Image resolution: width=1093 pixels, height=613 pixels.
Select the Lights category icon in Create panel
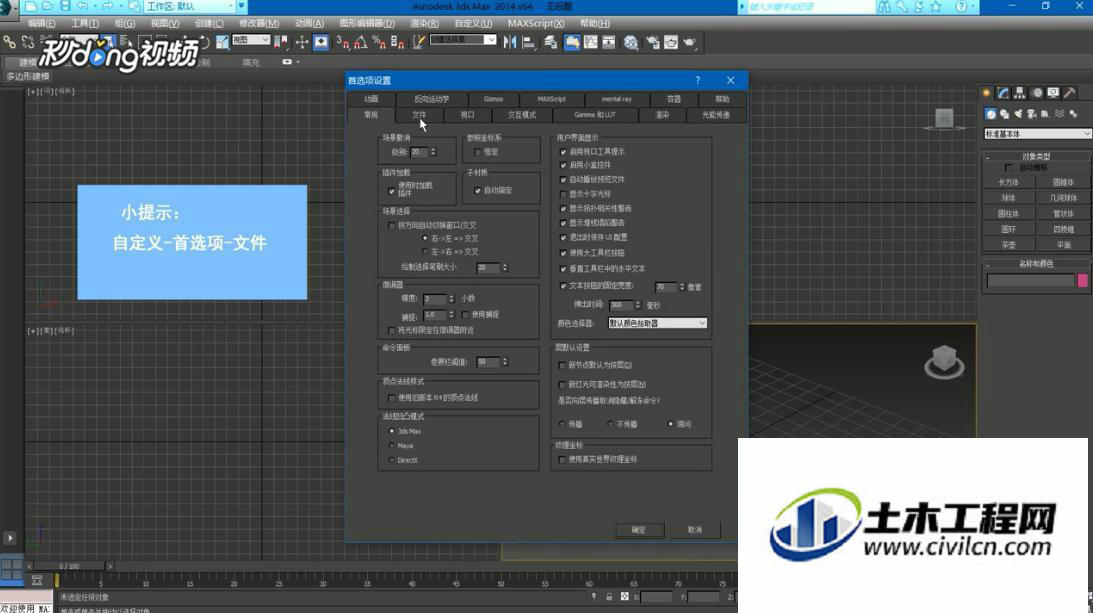[x=1018, y=114]
